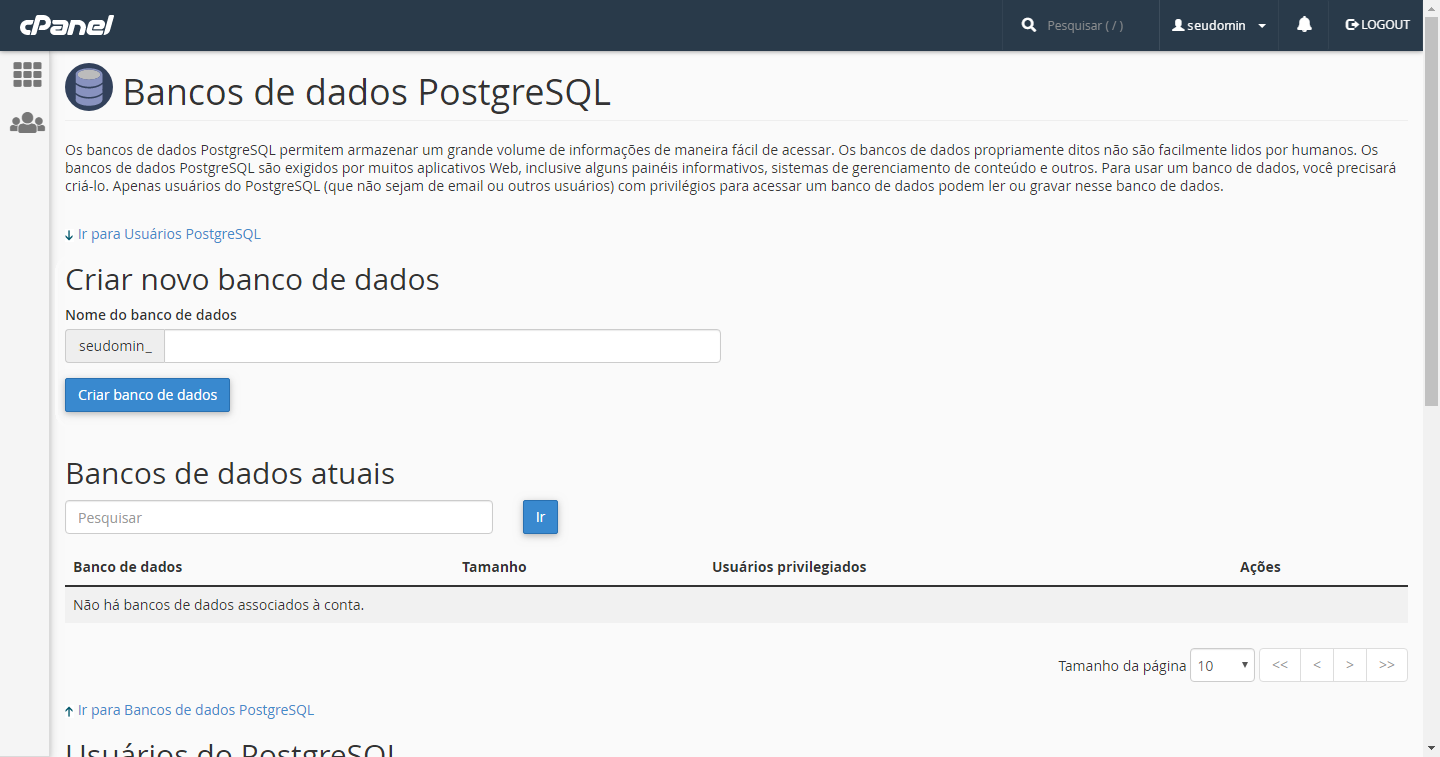Screen dimensions: 1440x757
Task: Click 'Não há bancos de dados' message row
Action: (736, 605)
